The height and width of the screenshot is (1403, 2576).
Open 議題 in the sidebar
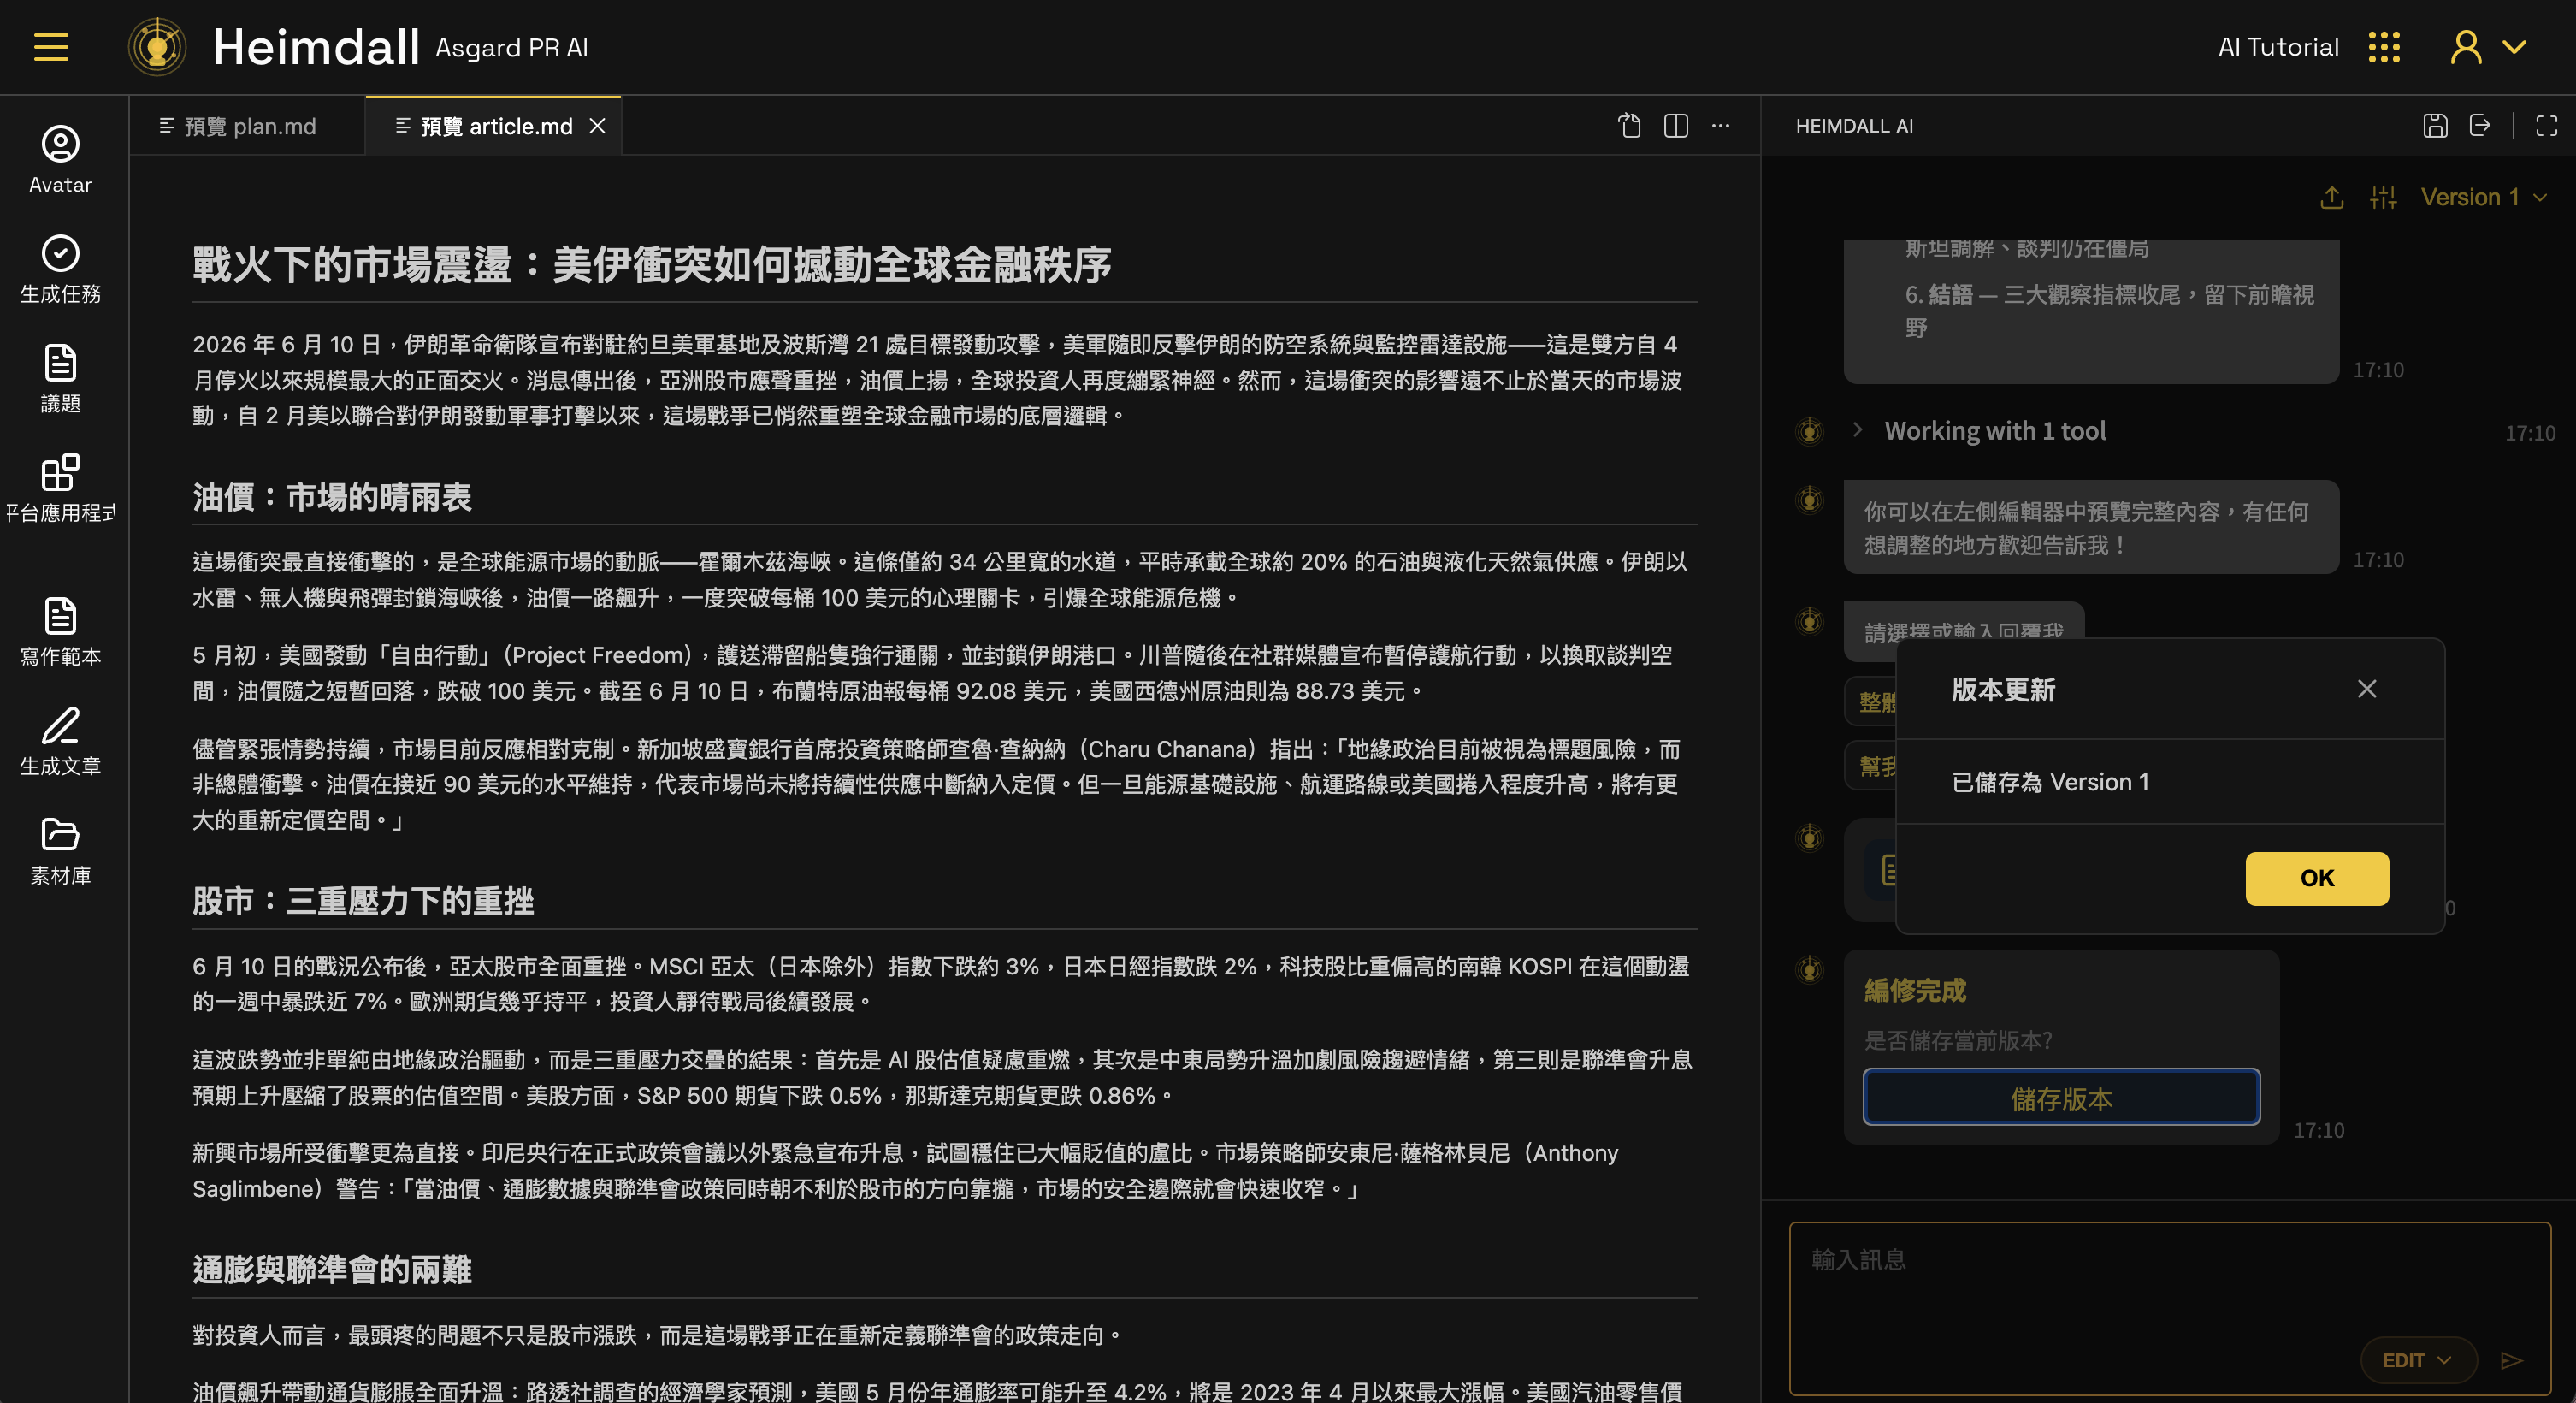pyautogui.click(x=60, y=378)
